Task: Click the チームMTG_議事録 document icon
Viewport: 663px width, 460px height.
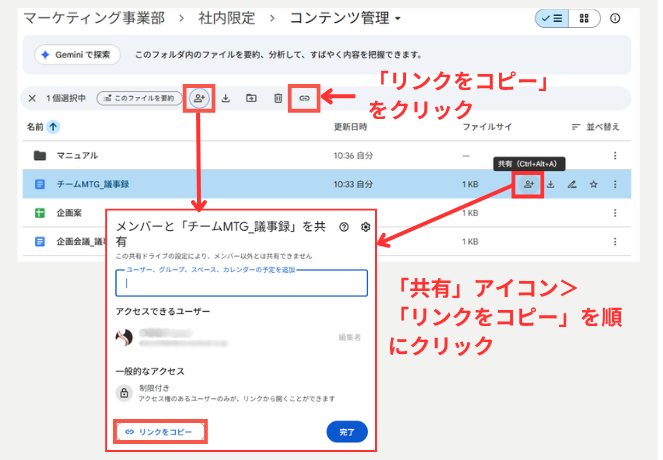Action: 40,184
